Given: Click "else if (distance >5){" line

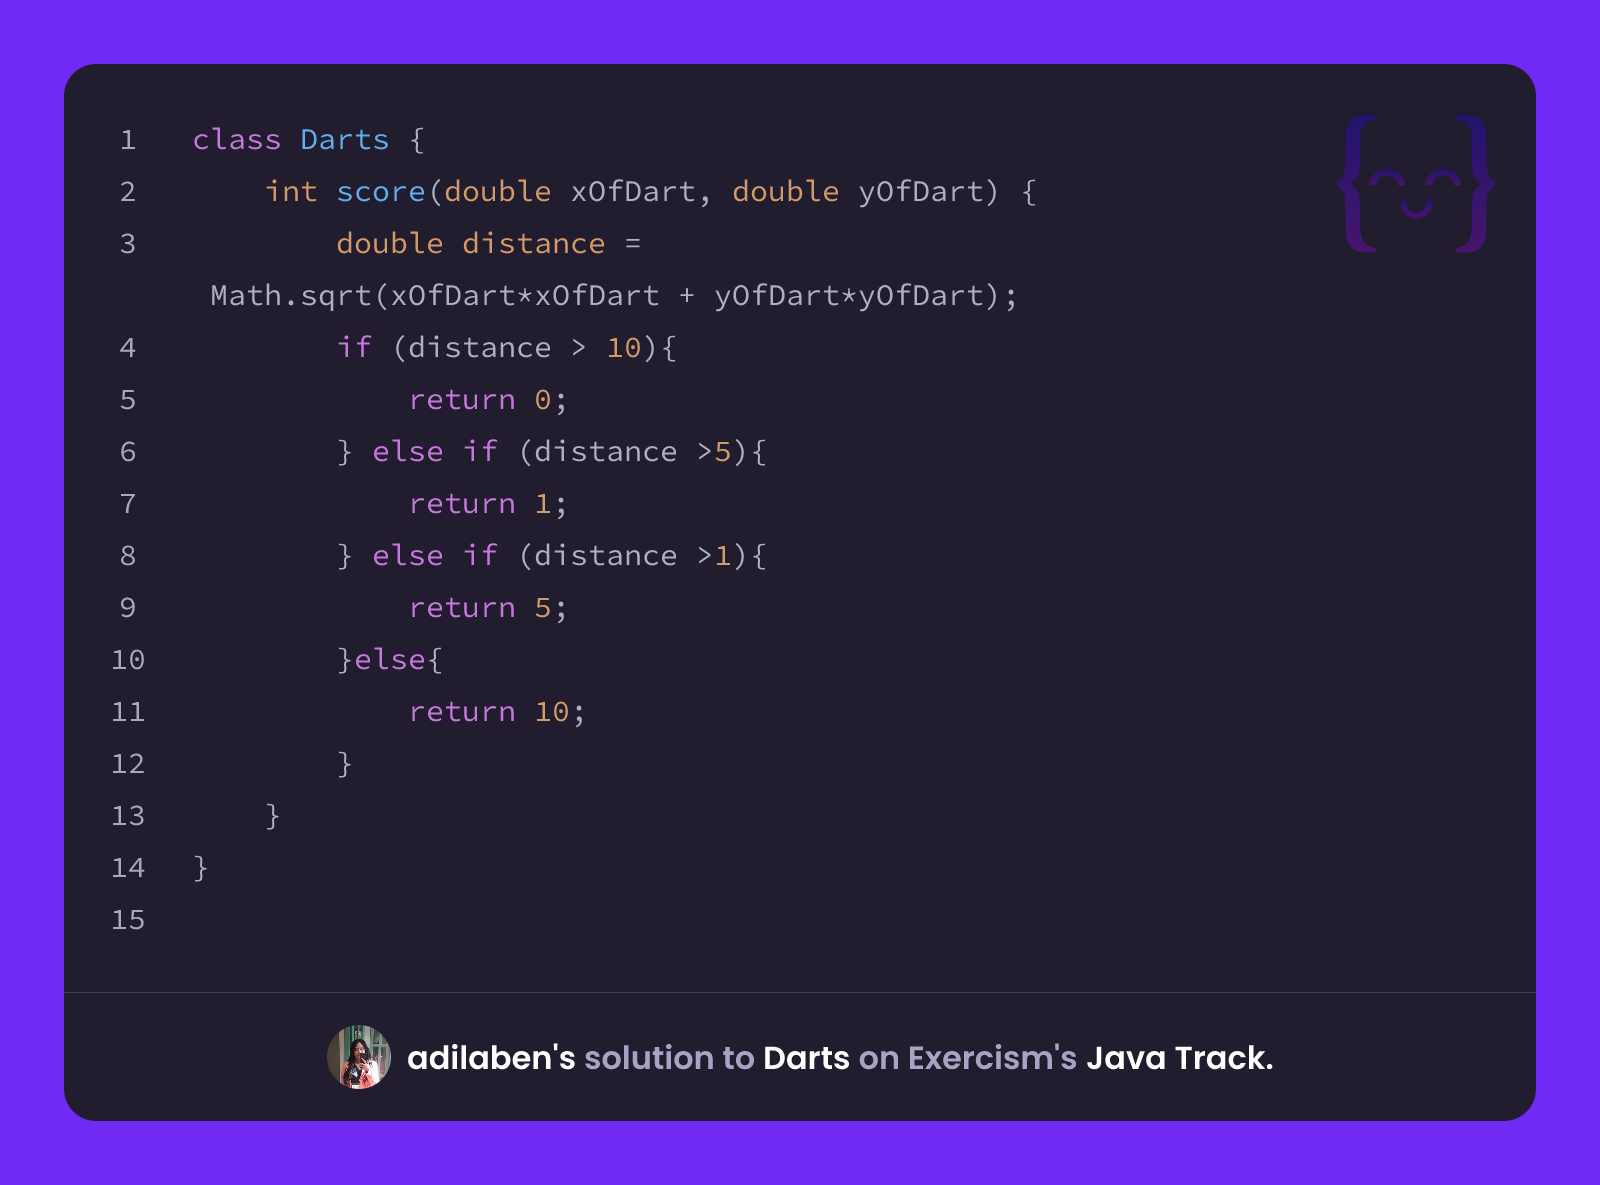Looking at the screenshot, I should pyautogui.click(x=569, y=452).
